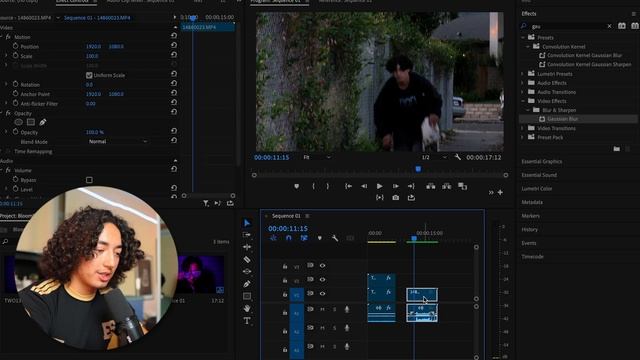Export frame with camera icon
Screen dimensions: 640x360
click(x=396, y=198)
